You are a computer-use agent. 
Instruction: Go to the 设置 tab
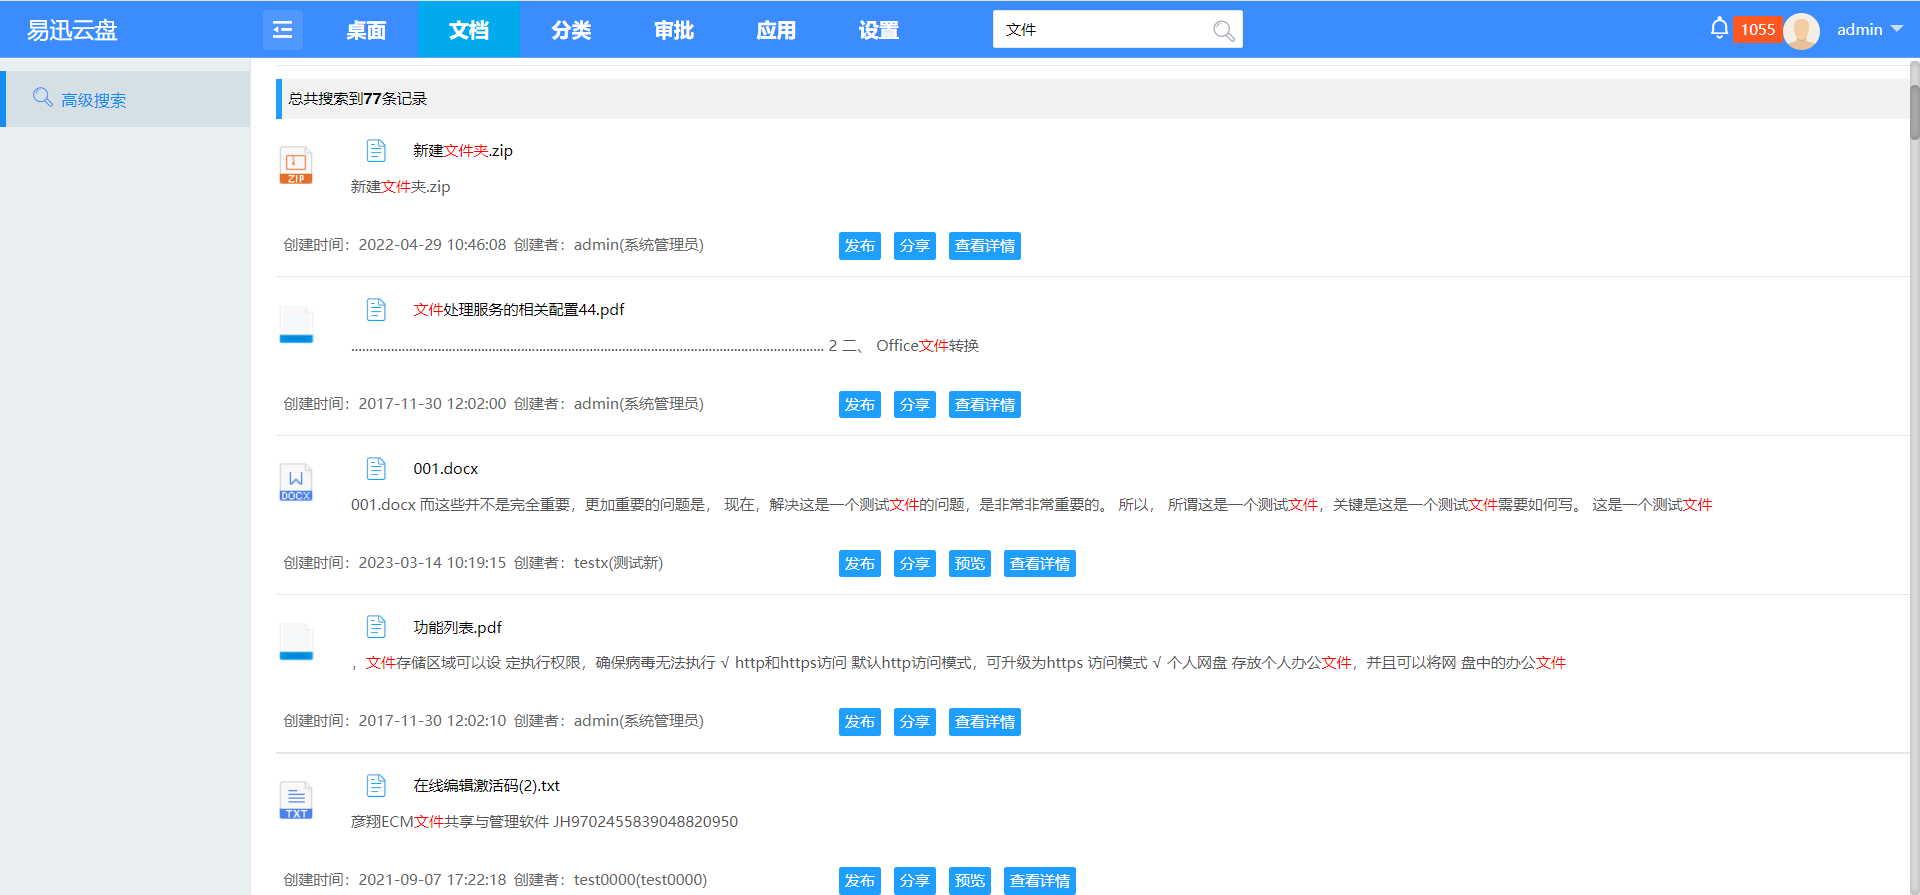point(878,30)
